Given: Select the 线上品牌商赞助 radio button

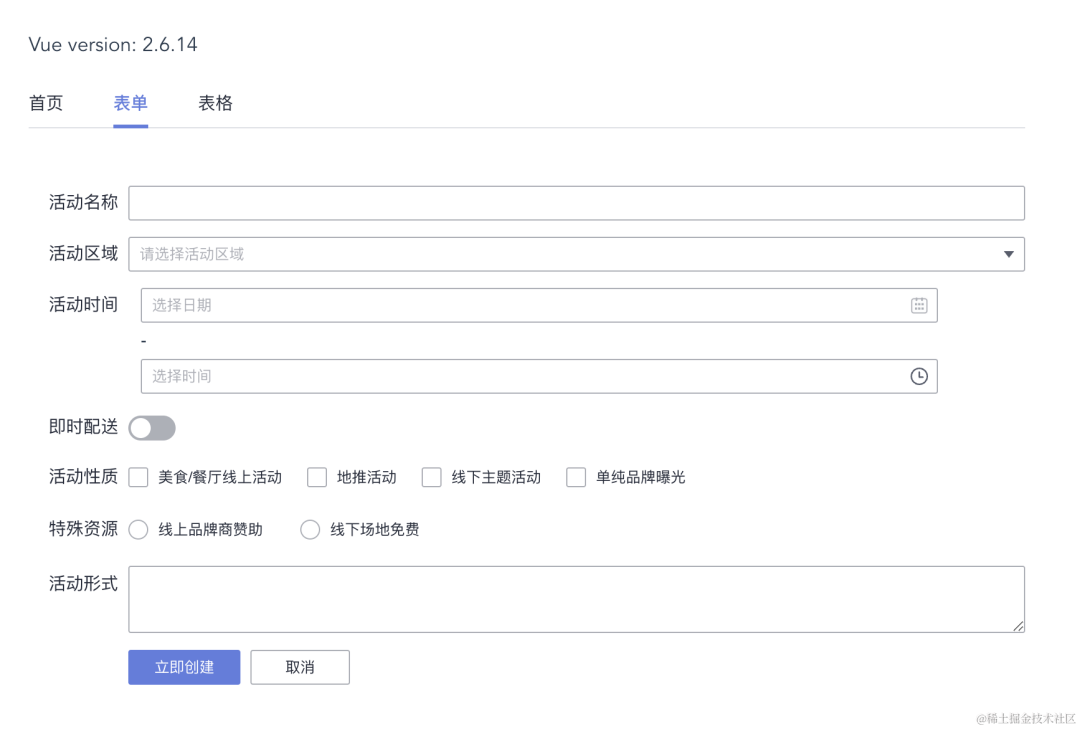Looking at the screenshot, I should click(138, 529).
